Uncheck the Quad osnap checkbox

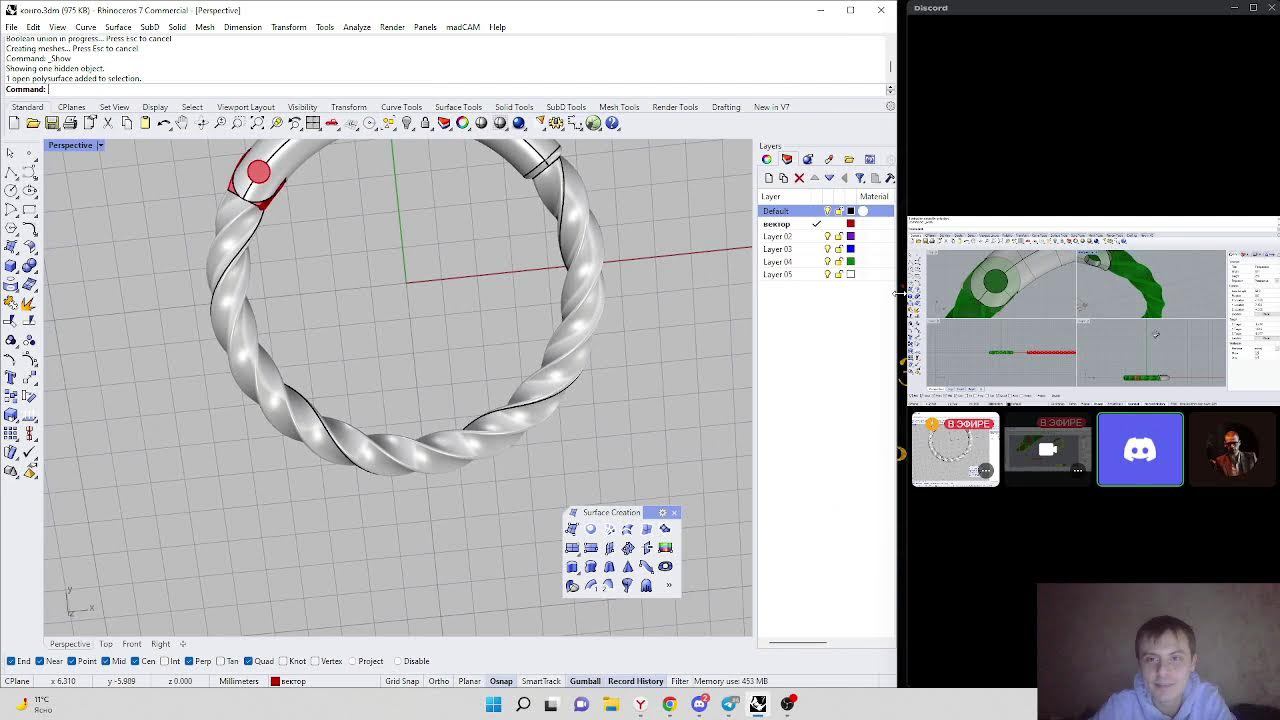pyautogui.click(x=250, y=661)
